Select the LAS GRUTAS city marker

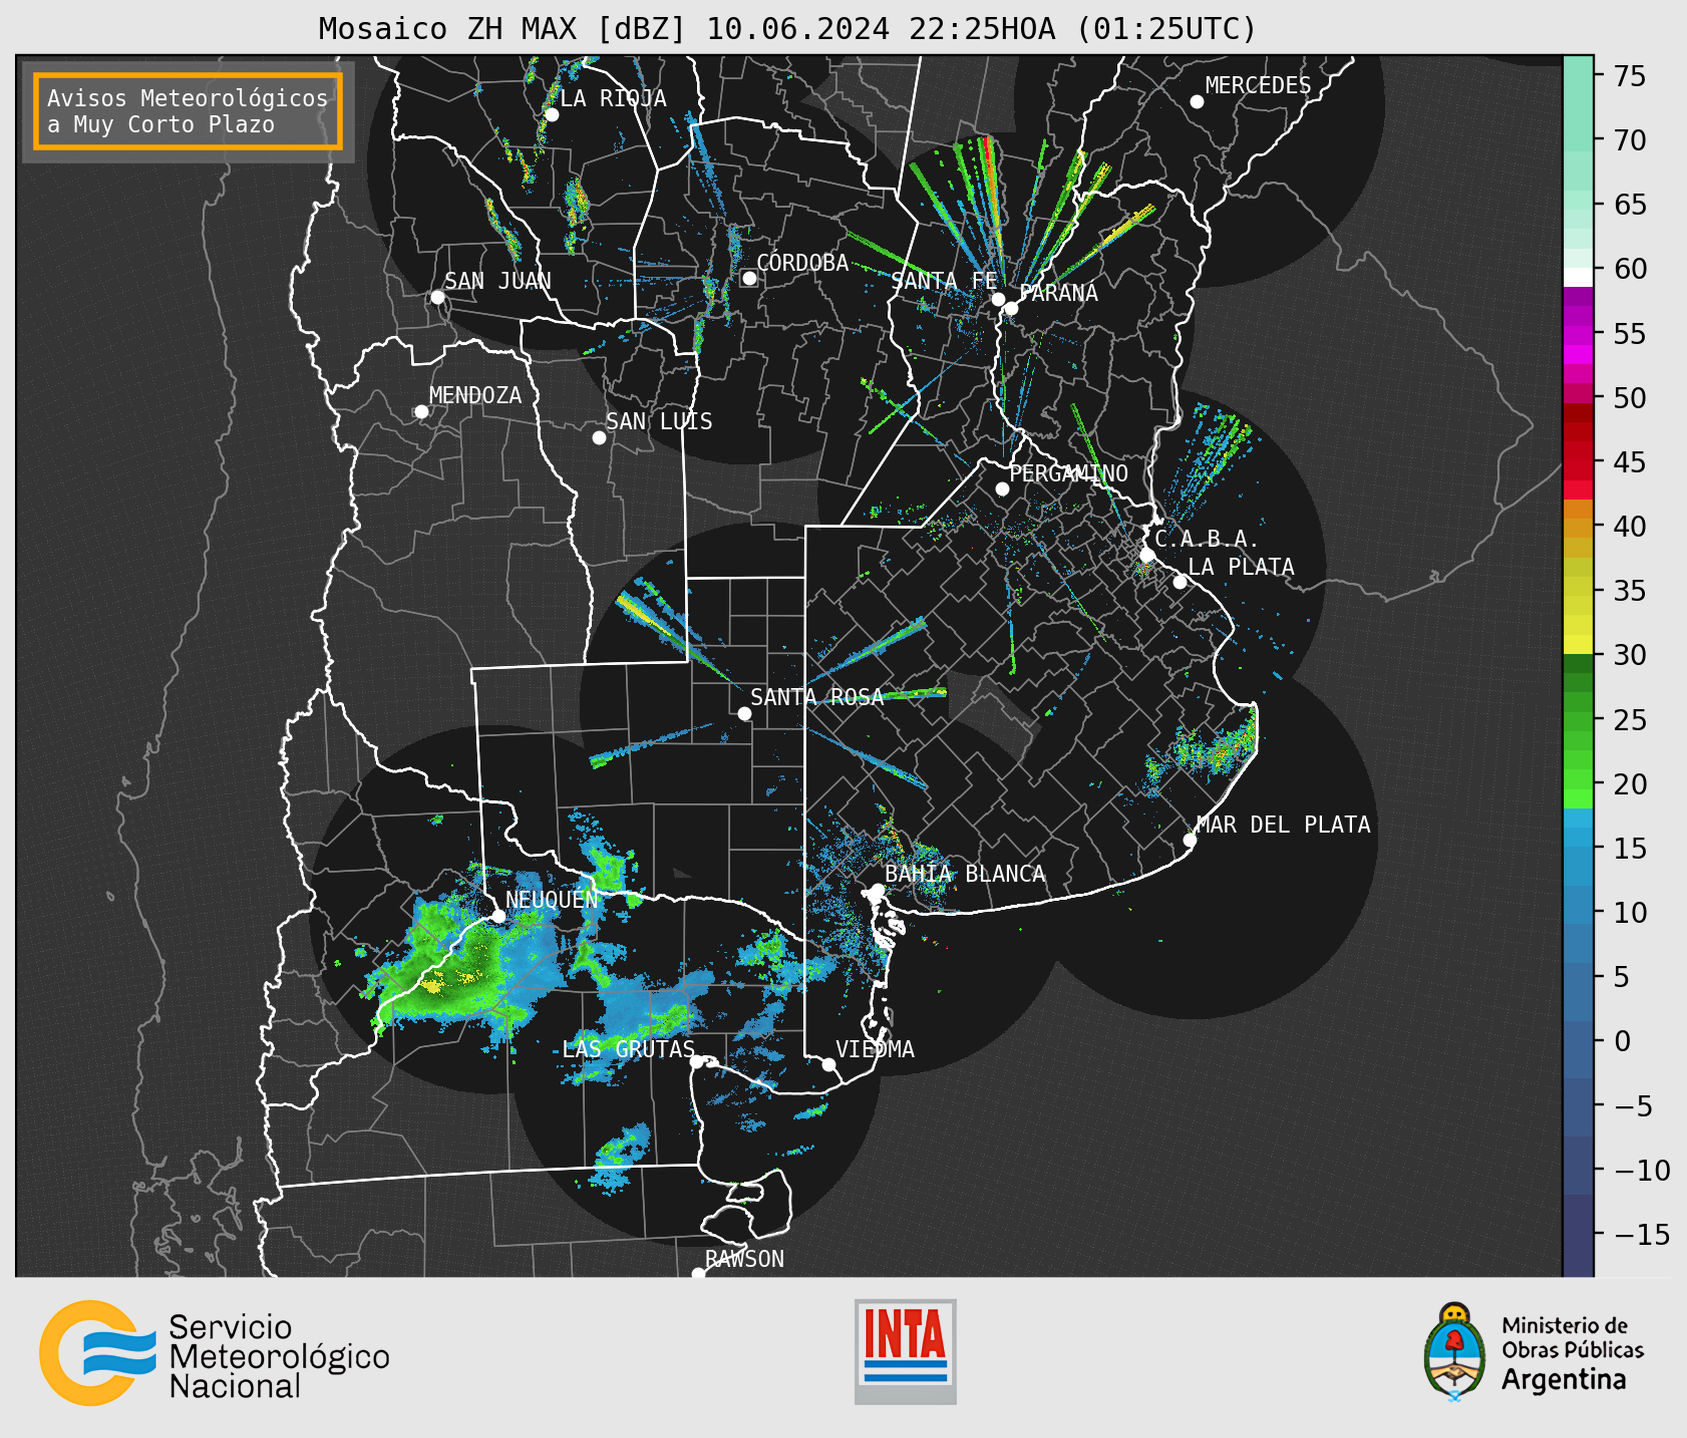(697, 1062)
